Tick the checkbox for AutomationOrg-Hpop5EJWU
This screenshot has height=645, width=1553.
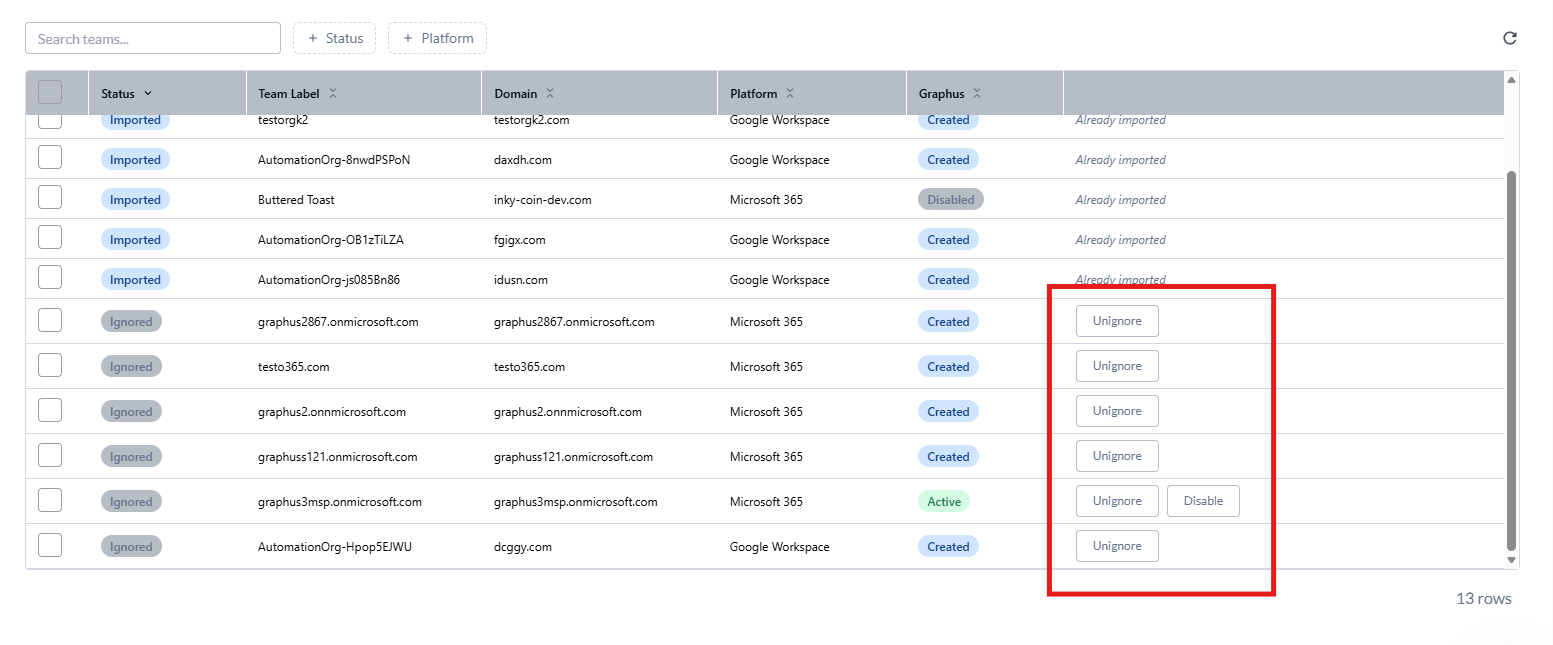pos(50,545)
